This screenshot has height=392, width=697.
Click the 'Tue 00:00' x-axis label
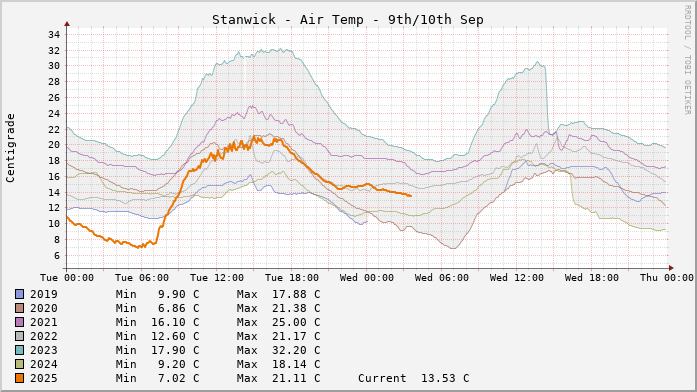coord(67,278)
